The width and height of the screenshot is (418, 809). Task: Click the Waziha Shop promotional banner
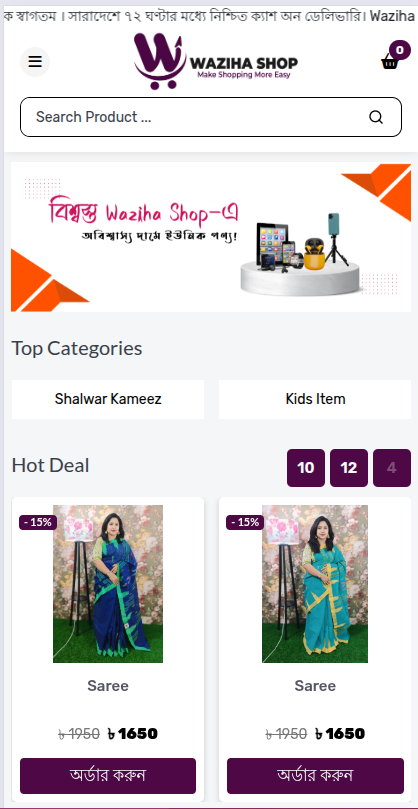[211, 237]
